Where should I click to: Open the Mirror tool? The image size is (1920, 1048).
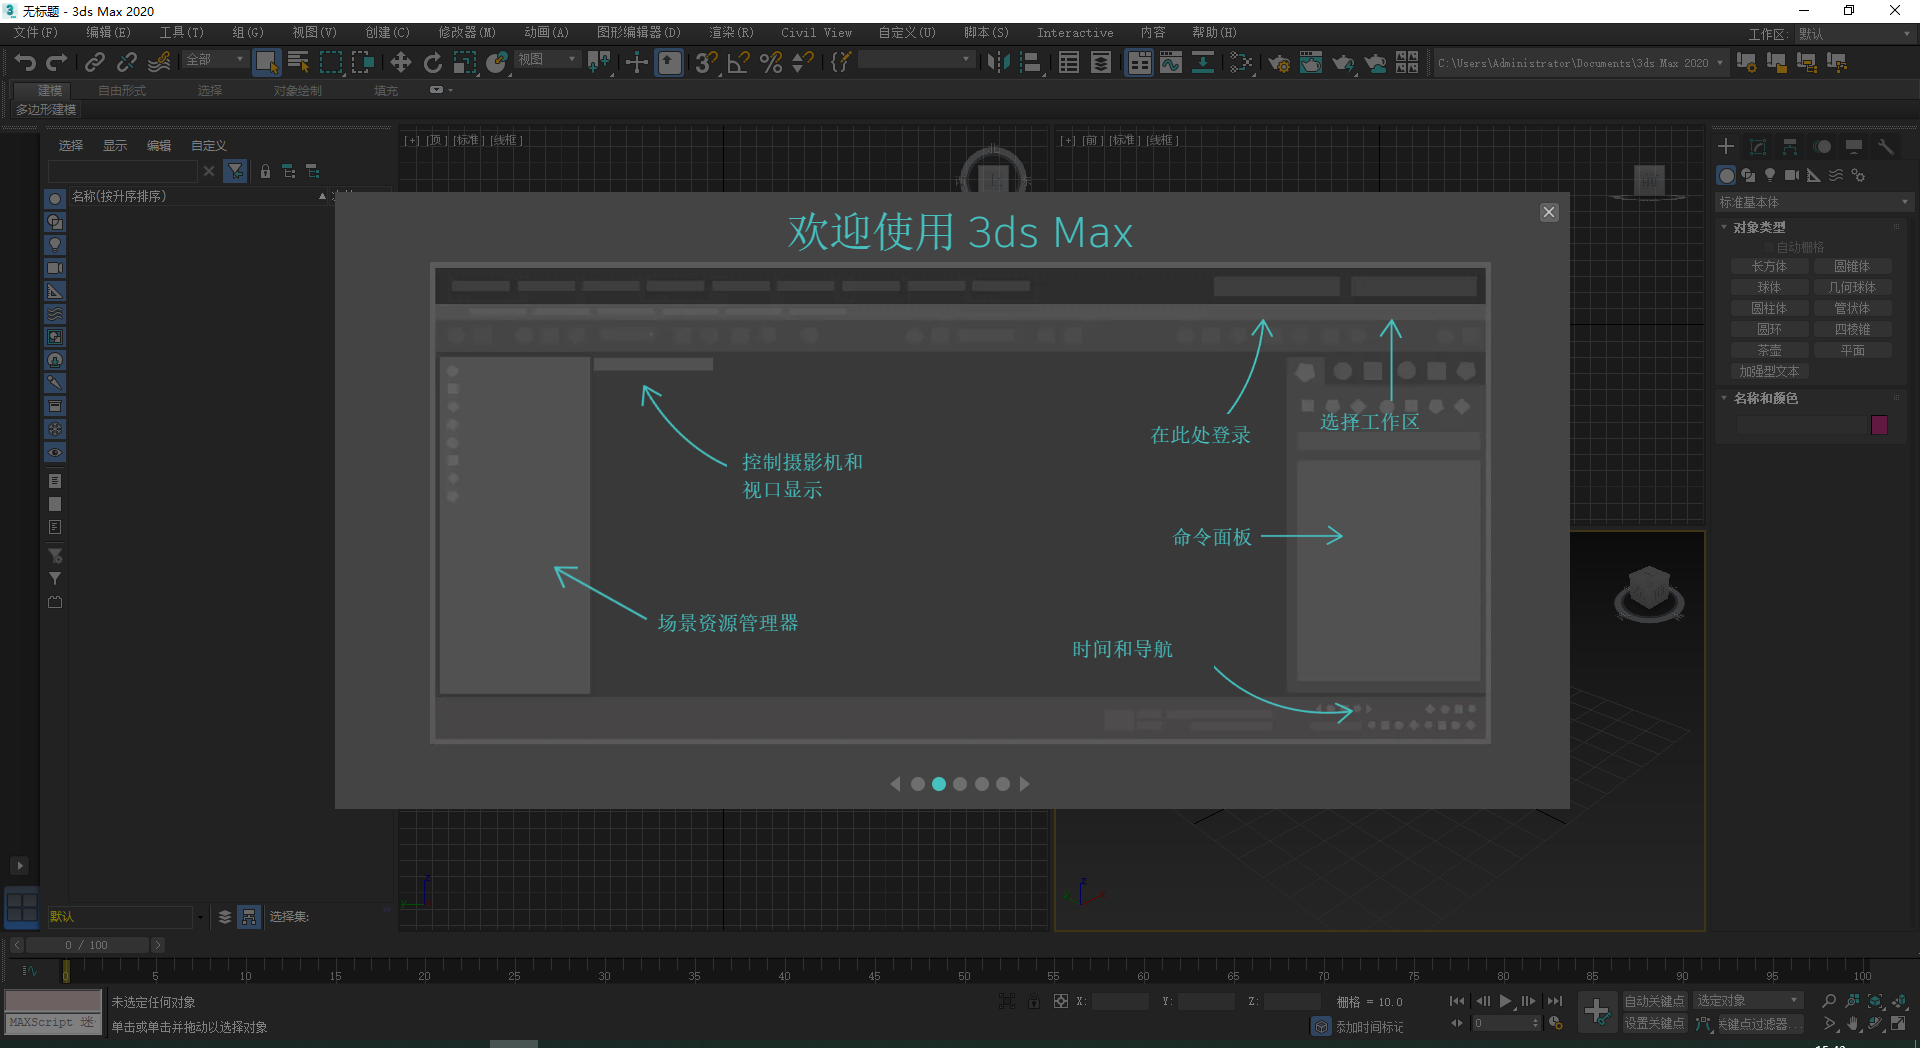998,62
